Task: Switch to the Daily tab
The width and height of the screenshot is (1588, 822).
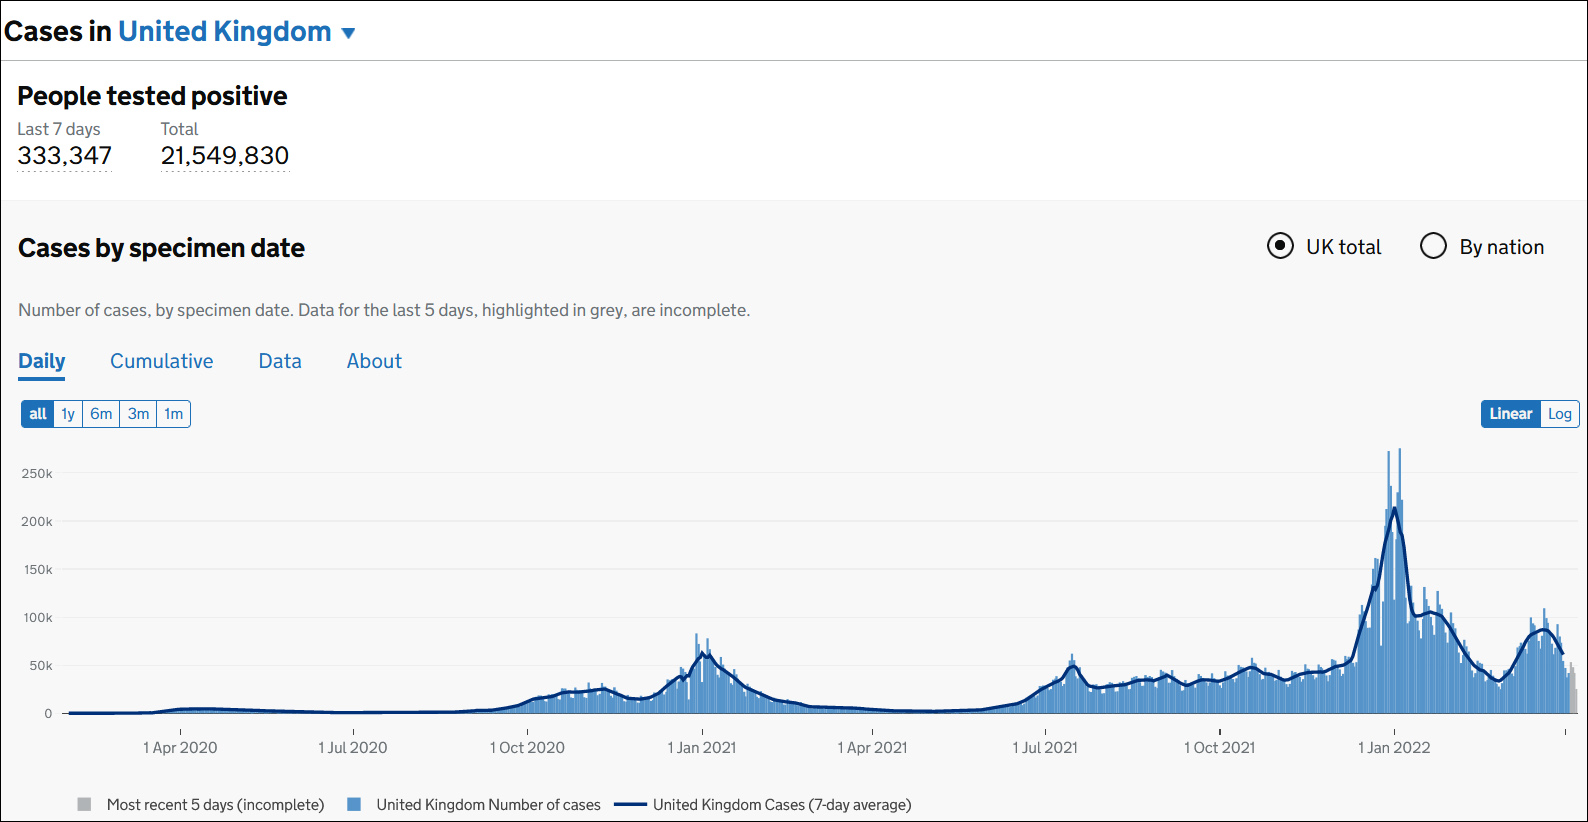Action: (x=42, y=361)
